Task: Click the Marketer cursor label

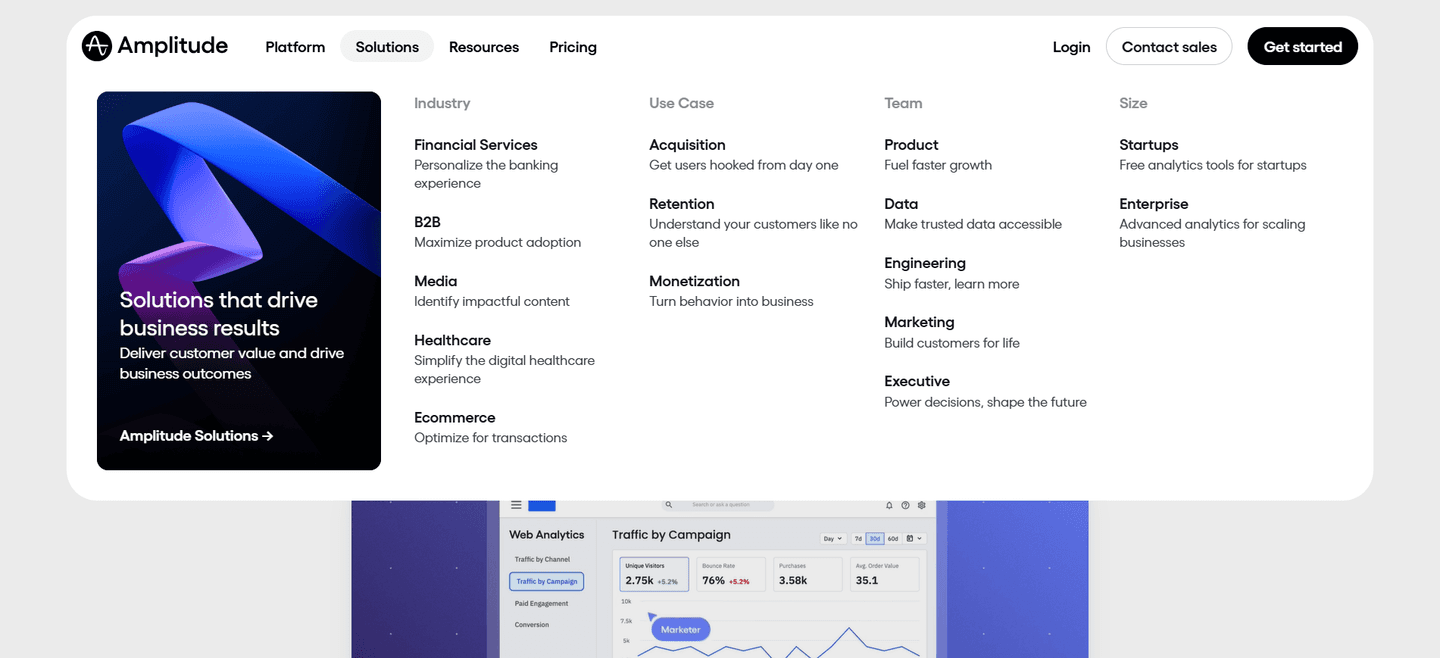Action: click(681, 629)
